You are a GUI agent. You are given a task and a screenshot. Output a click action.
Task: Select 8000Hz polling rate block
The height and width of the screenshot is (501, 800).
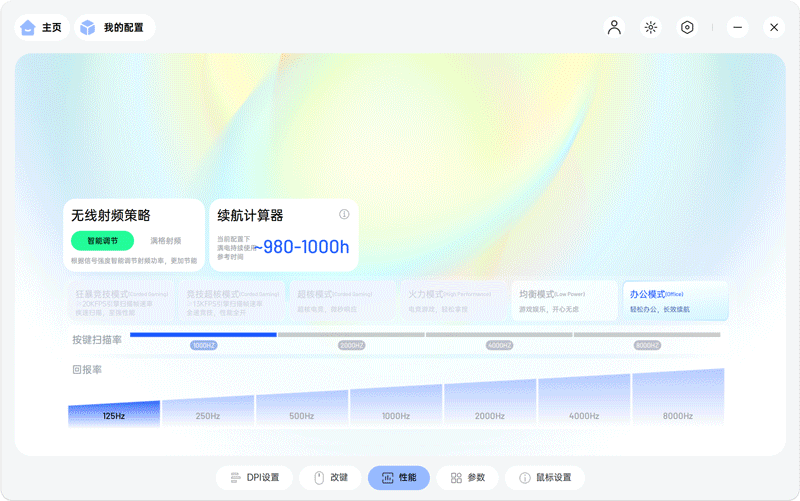pos(677,400)
